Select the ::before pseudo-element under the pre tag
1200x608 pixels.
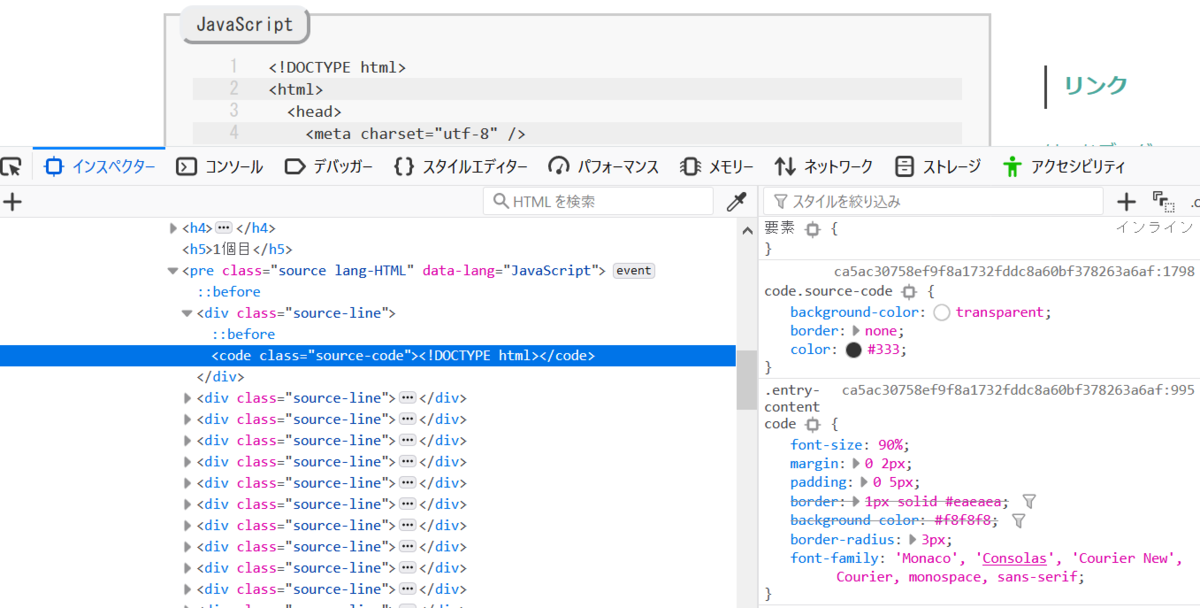(228, 292)
